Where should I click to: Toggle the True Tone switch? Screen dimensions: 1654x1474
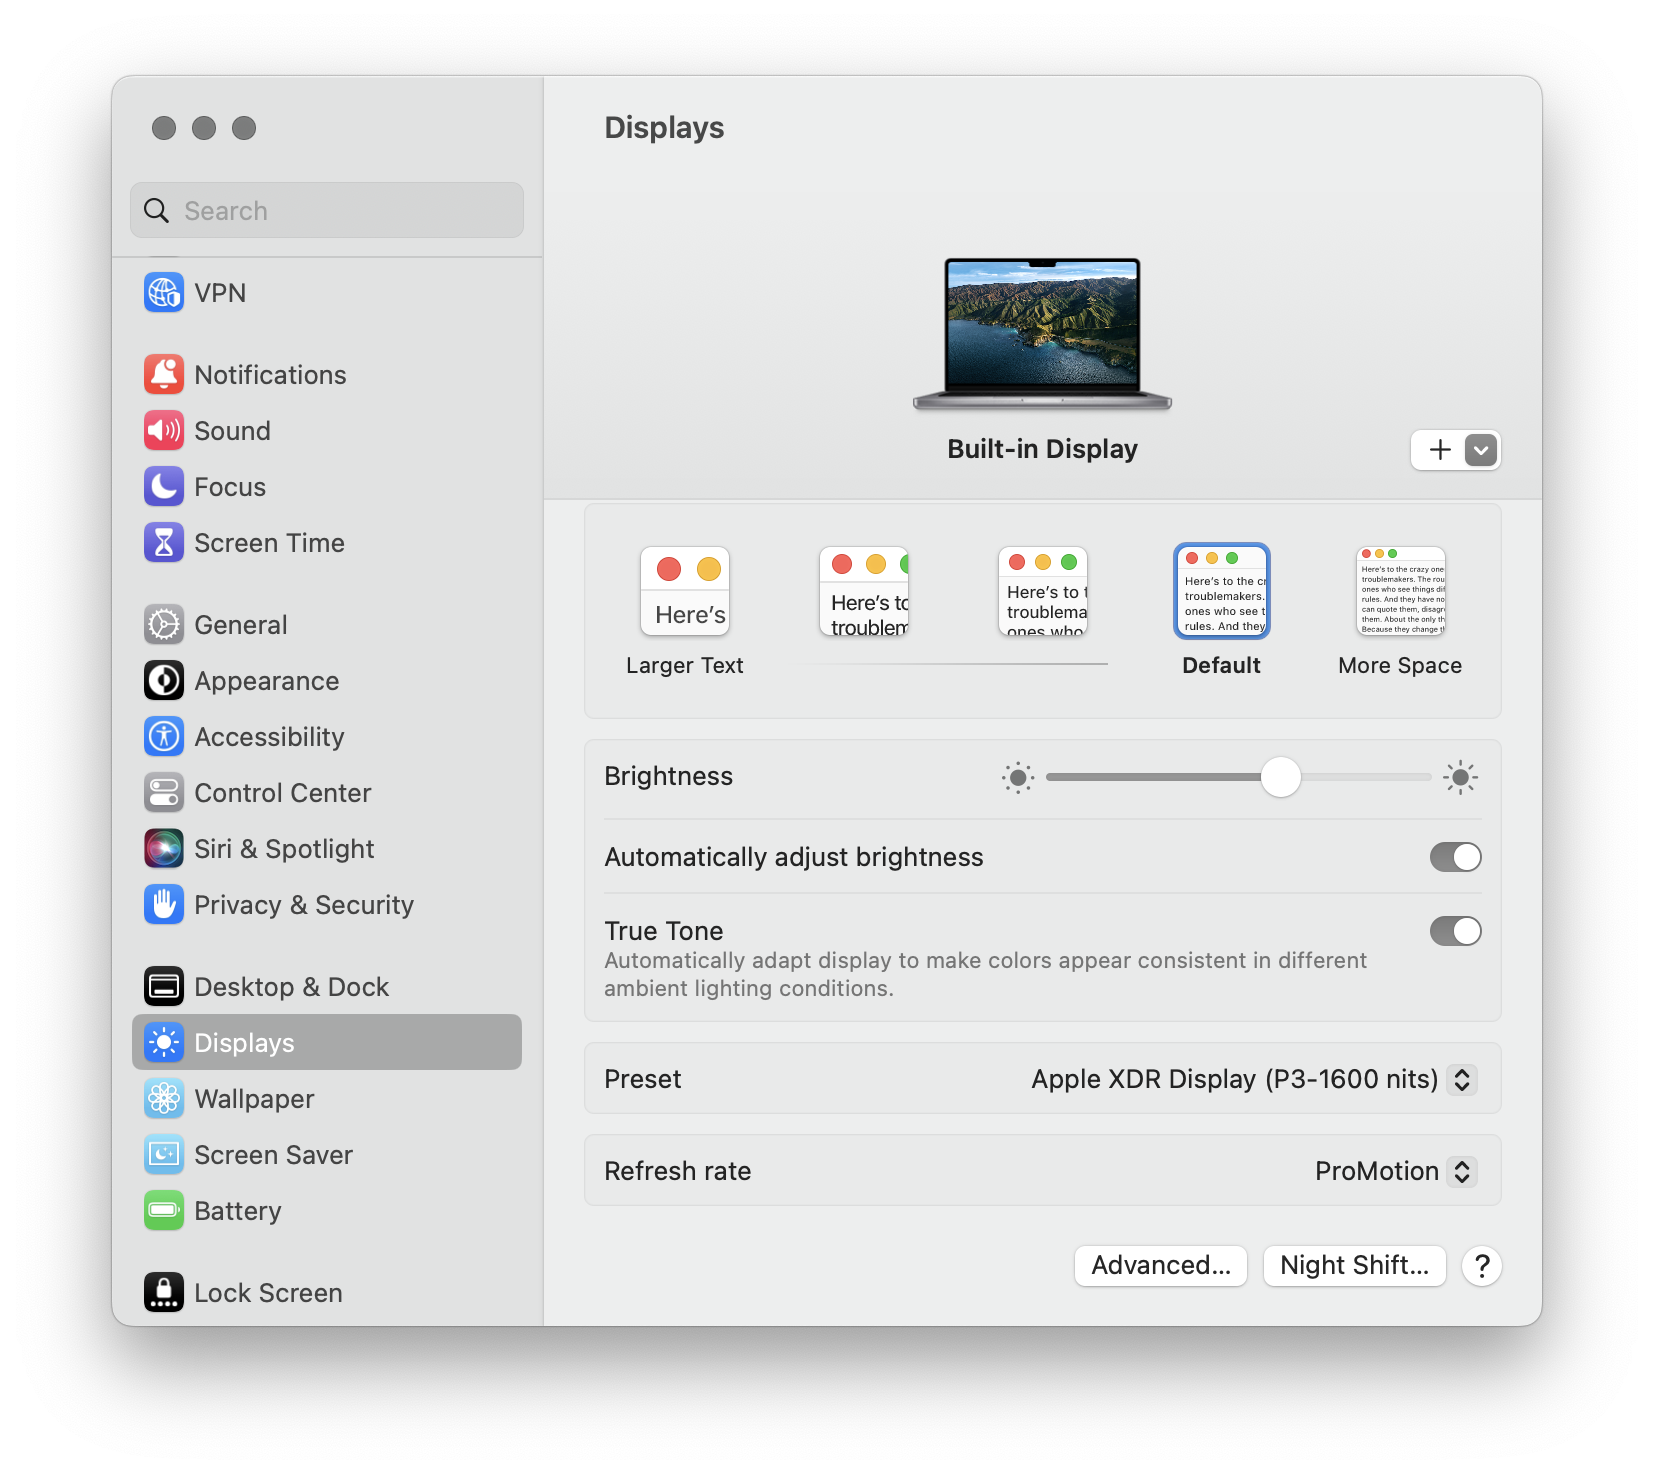(1455, 931)
